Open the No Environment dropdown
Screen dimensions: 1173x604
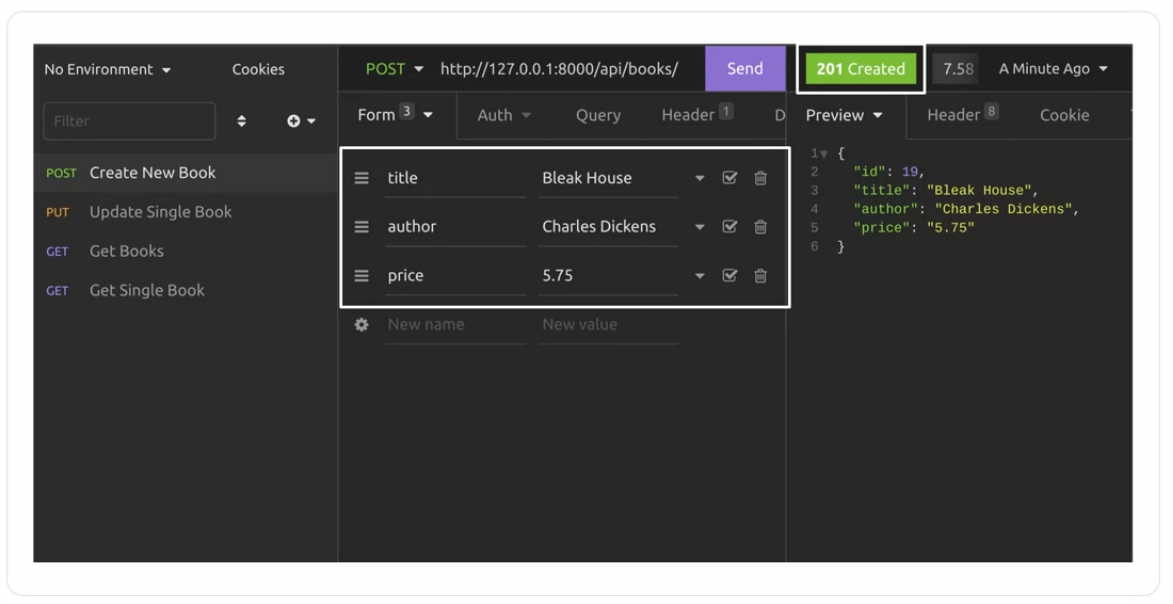pos(108,70)
